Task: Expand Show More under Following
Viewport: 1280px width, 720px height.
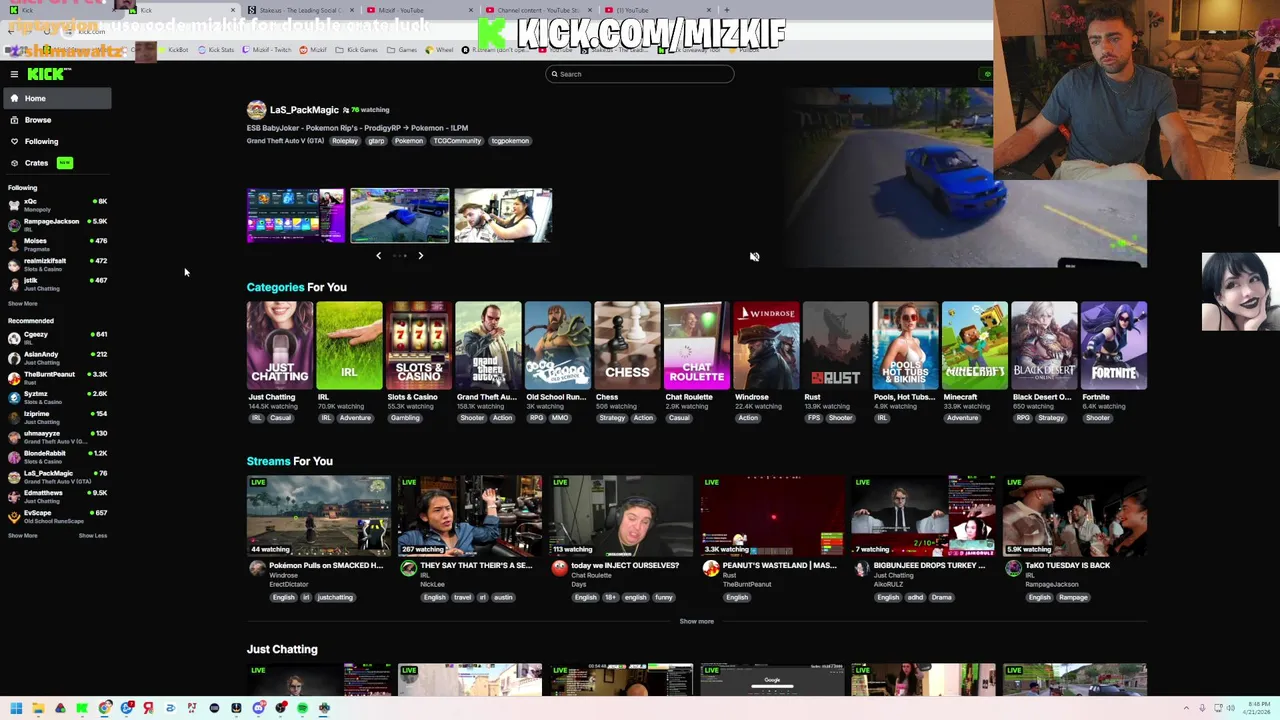Action: click(x=22, y=303)
